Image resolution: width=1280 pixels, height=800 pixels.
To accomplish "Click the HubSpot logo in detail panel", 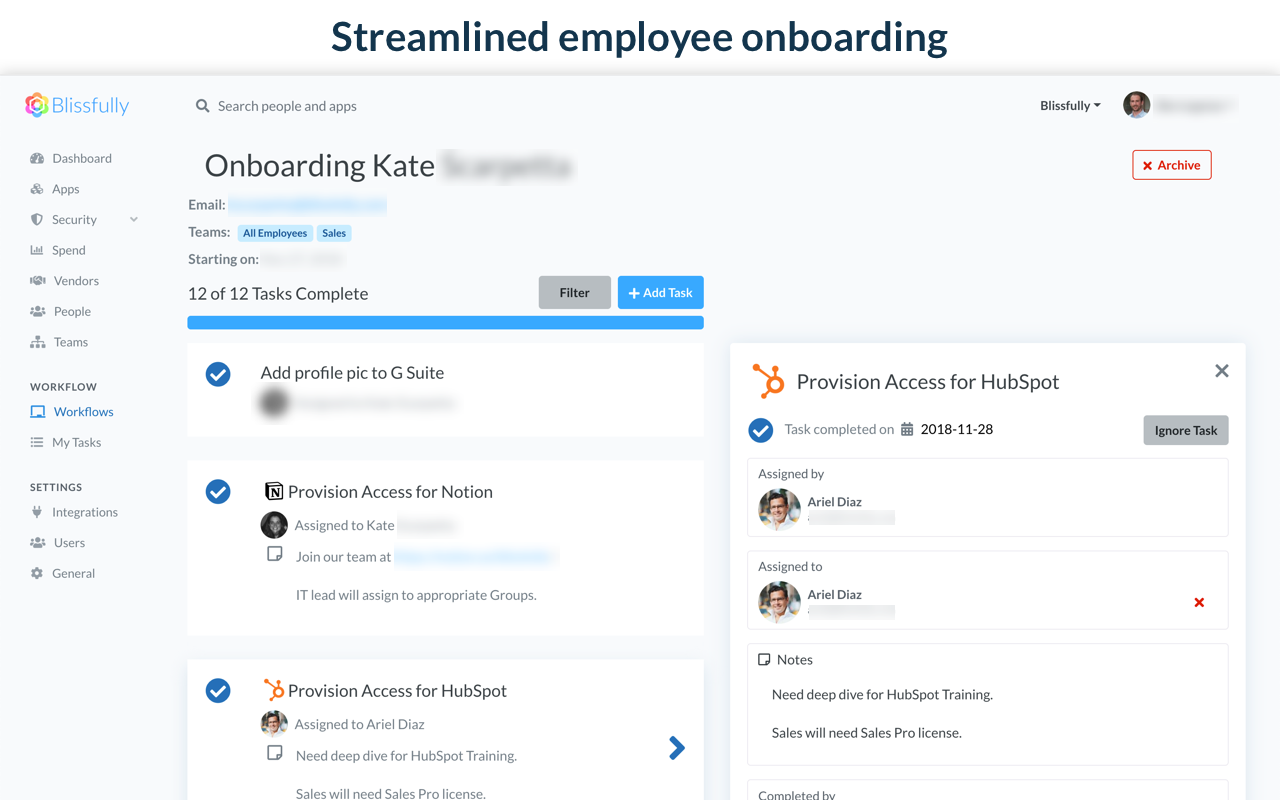I will [x=768, y=381].
